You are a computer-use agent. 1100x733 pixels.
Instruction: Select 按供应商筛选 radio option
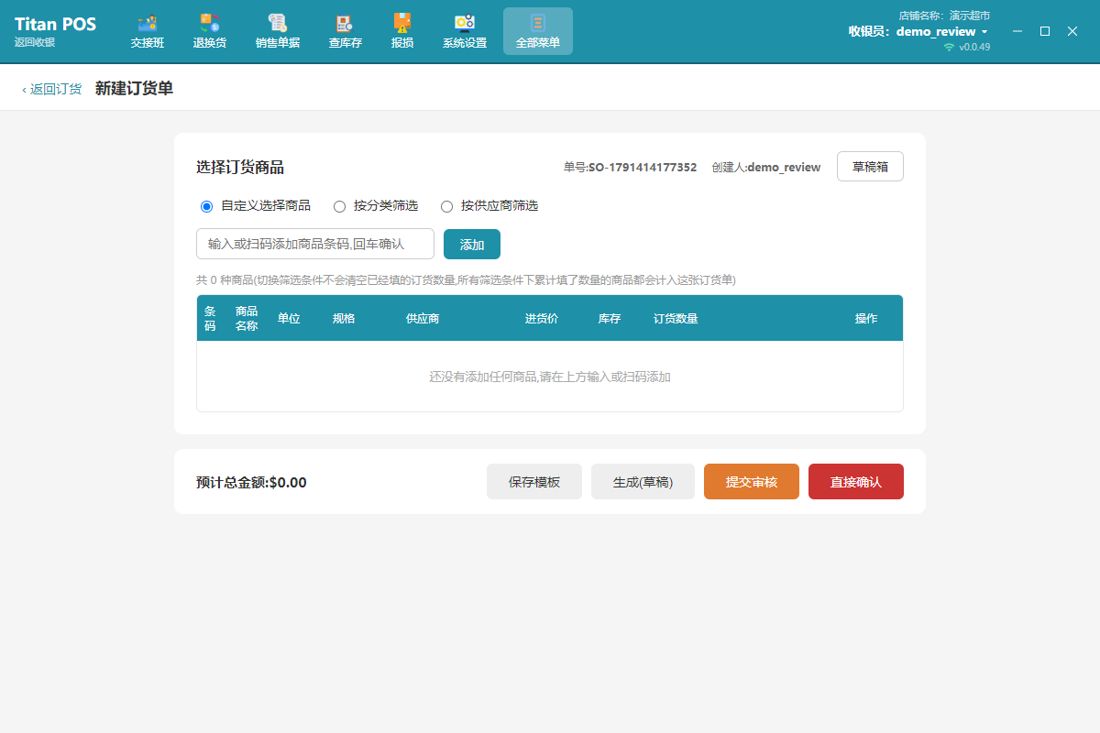pyautogui.click(x=447, y=206)
